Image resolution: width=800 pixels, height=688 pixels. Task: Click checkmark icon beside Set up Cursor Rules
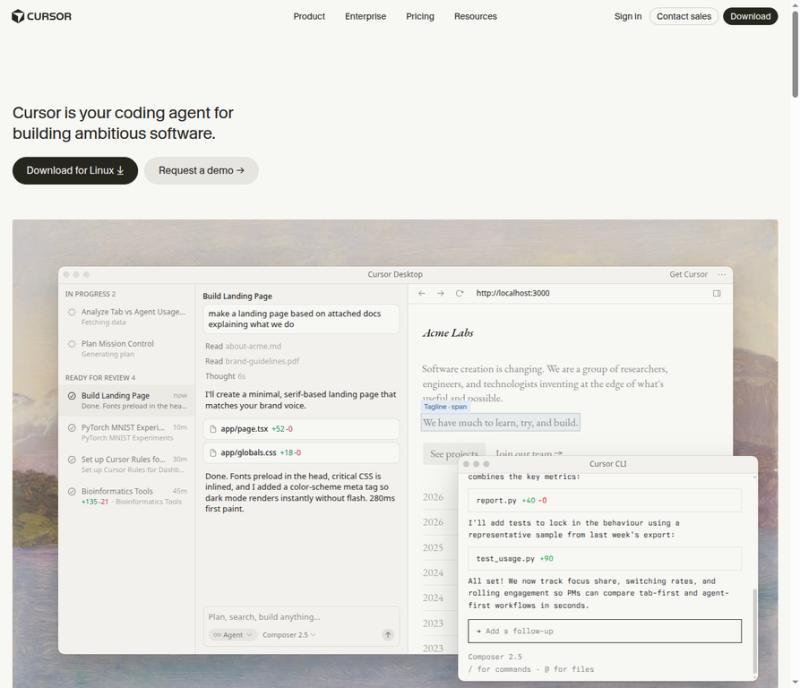click(x=72, y=459)
